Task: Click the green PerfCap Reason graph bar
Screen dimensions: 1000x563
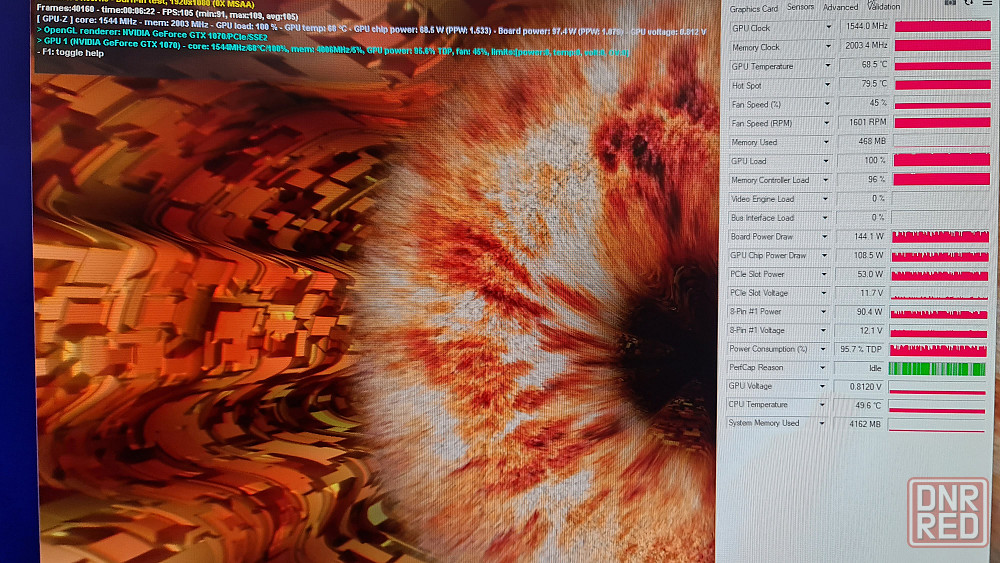Action: tap(937, 368)
